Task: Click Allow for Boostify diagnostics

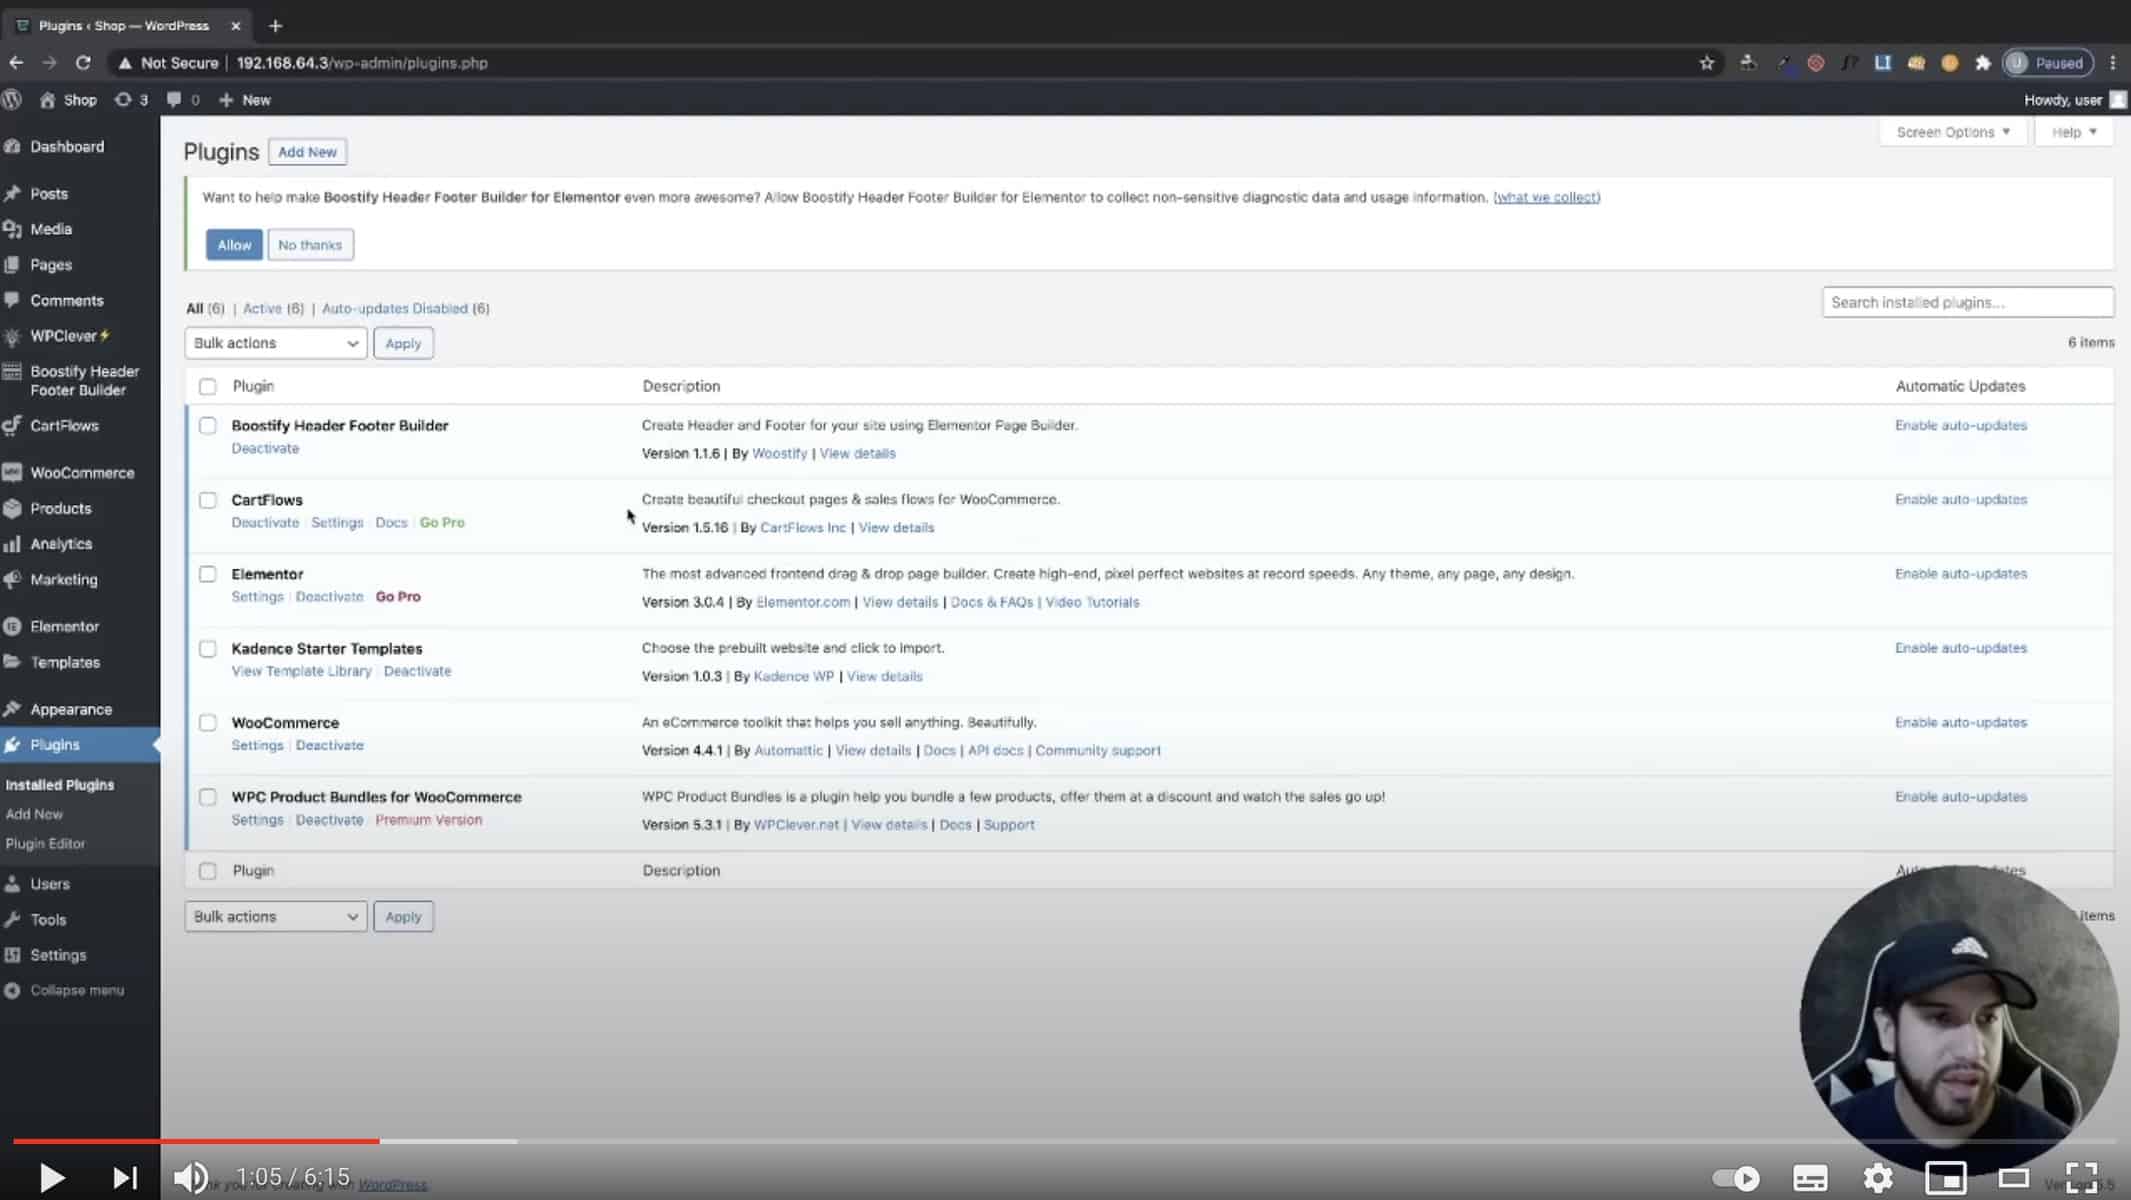Action: (x=234, y=245)
